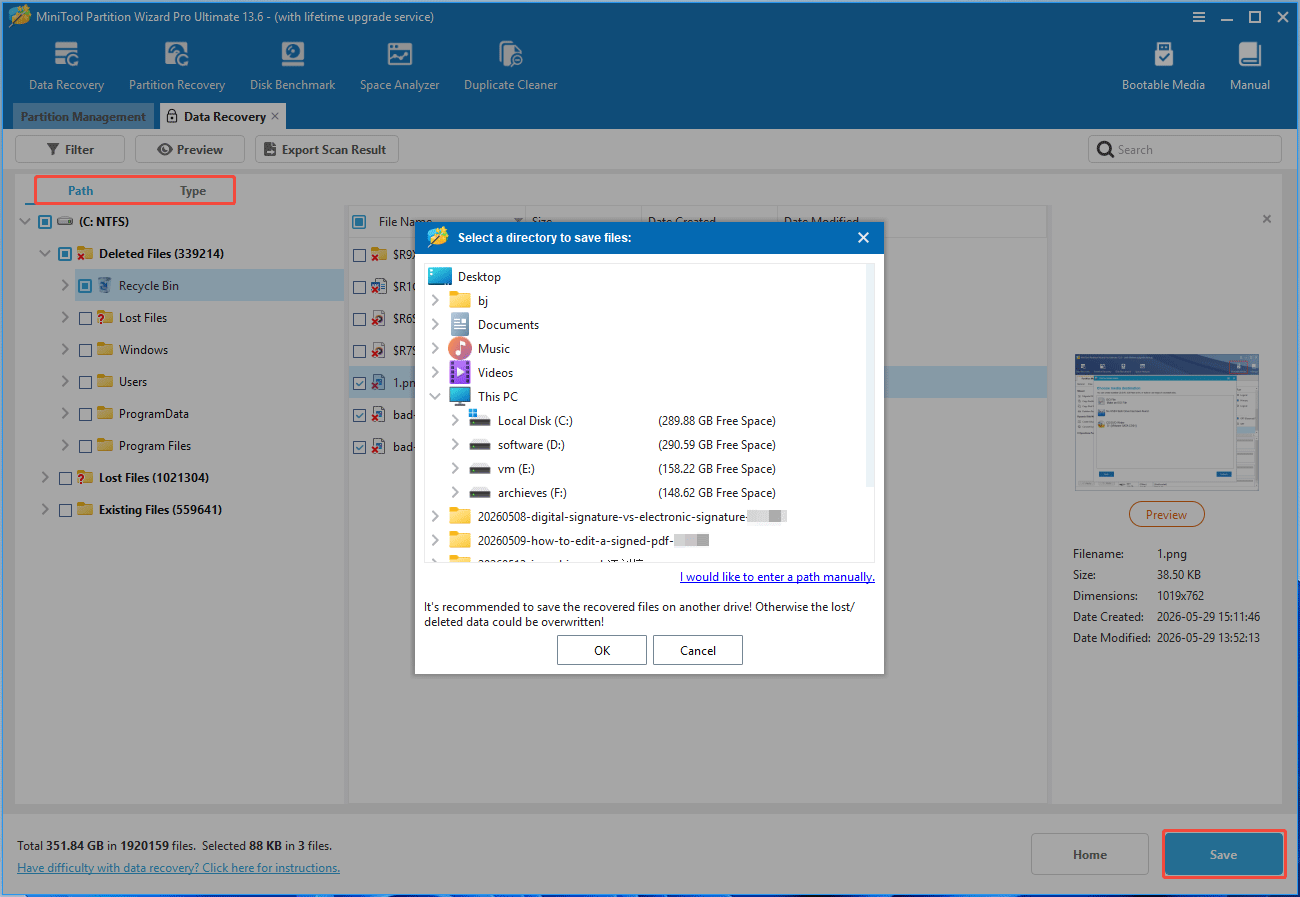Collapse the Deleted Files (339214) node
This screenshot has width=1300, height=897.
(45, 254)
